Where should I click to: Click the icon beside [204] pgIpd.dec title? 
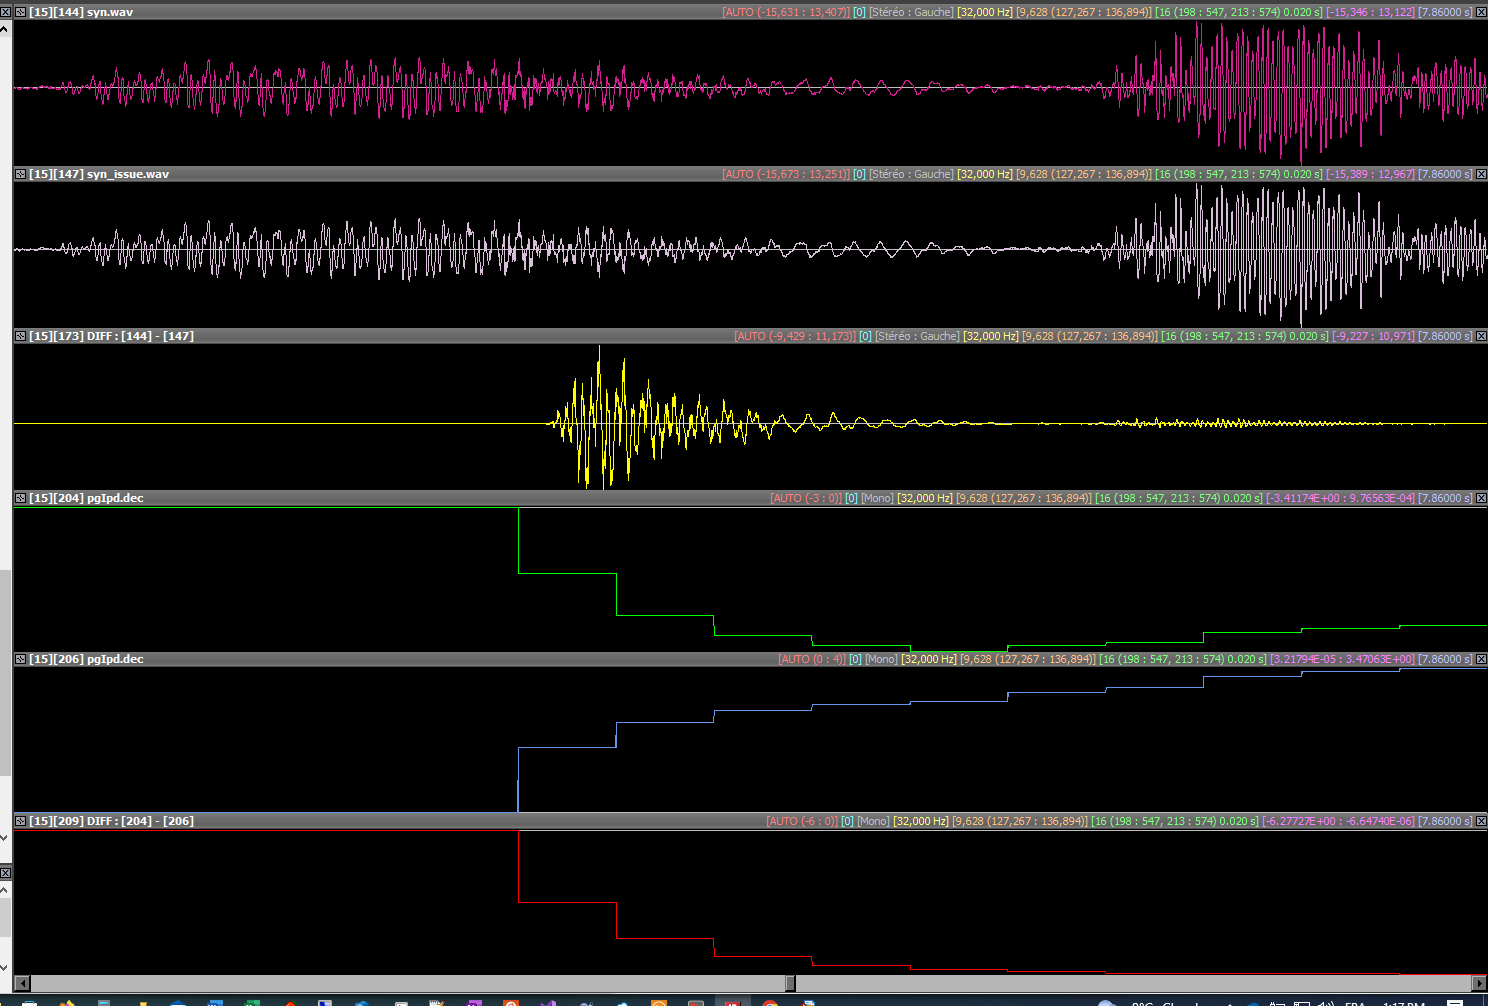point(20,498)
